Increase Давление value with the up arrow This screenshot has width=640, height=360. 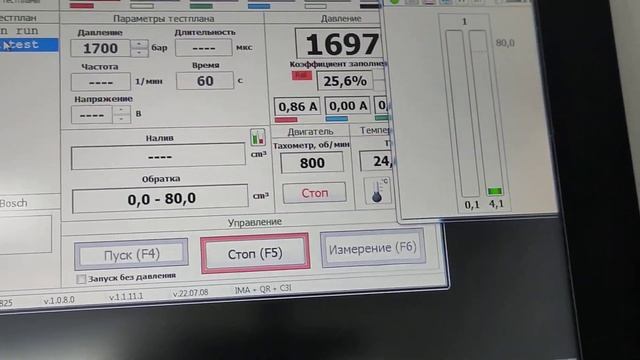(140, 44)
